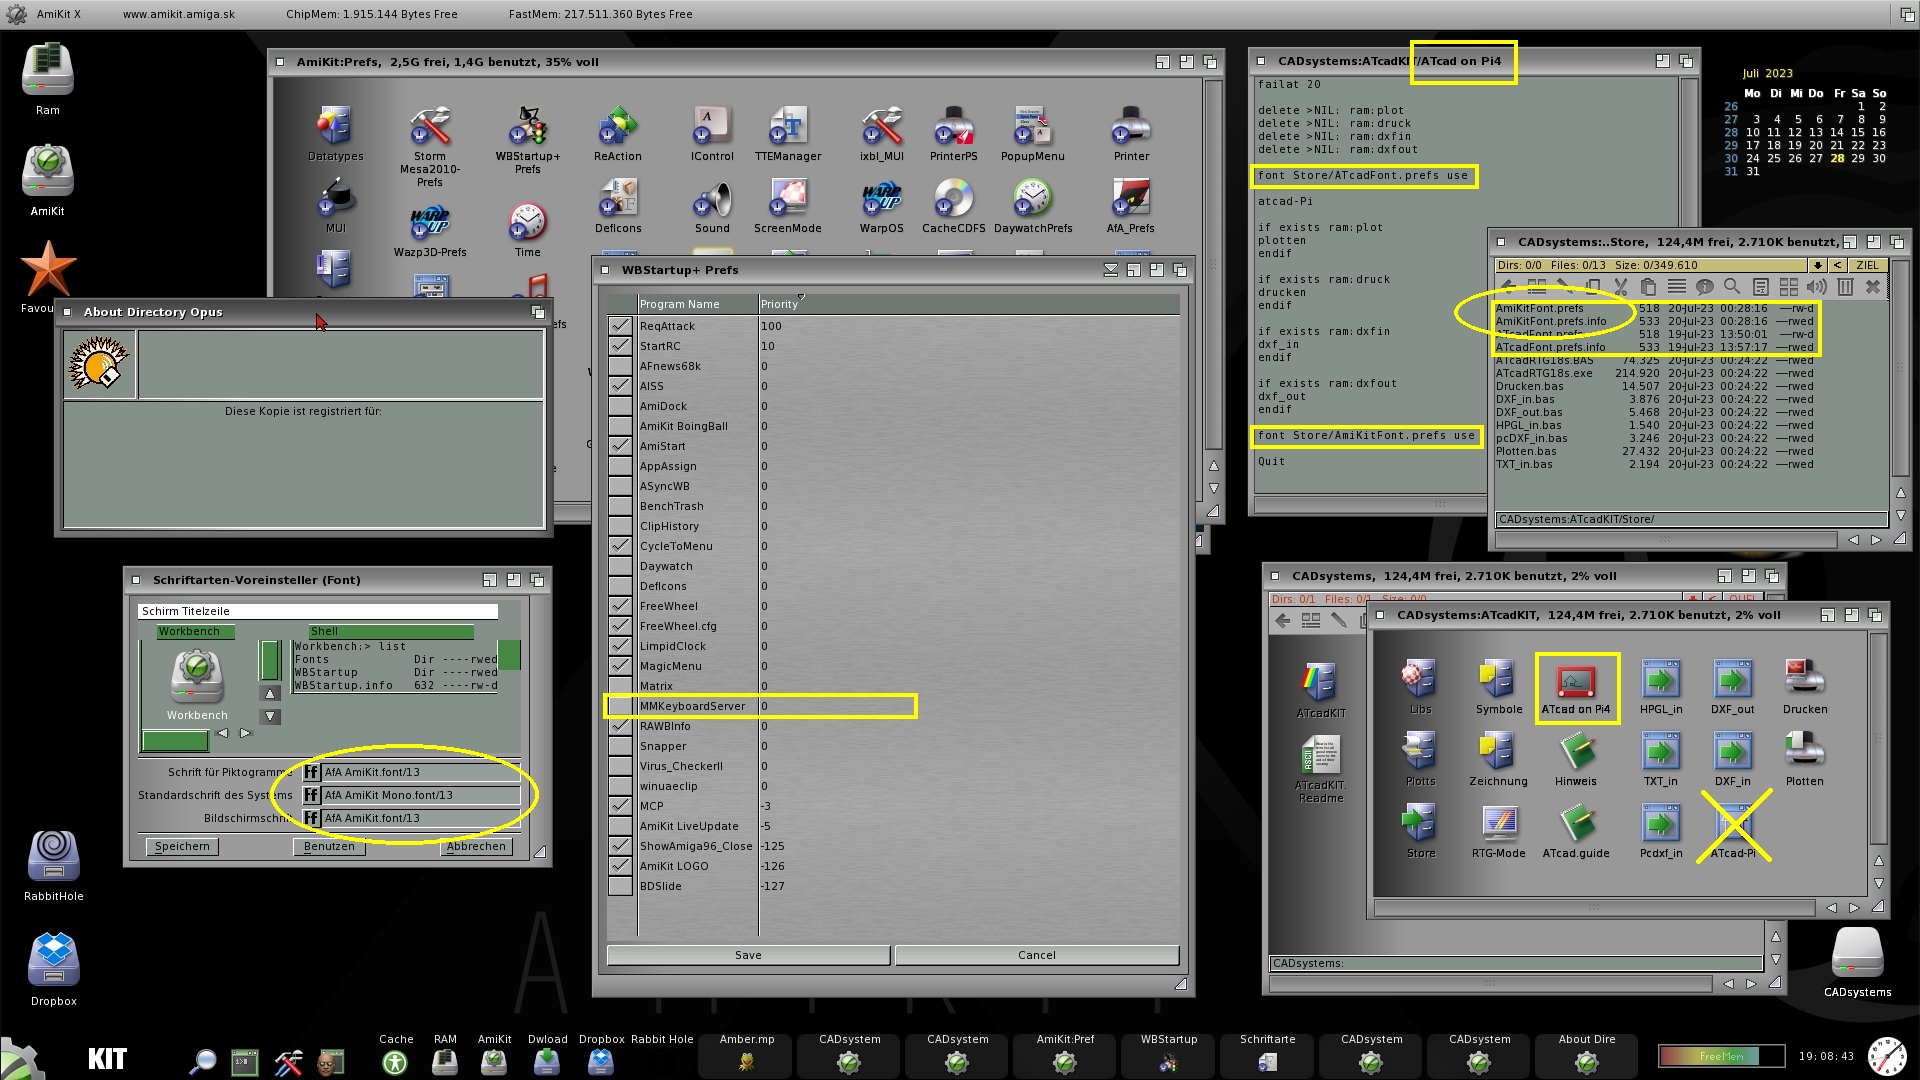Uncheck the ReqAttack startup entry
The image size is (1920, 1080).
pos(620,326)
